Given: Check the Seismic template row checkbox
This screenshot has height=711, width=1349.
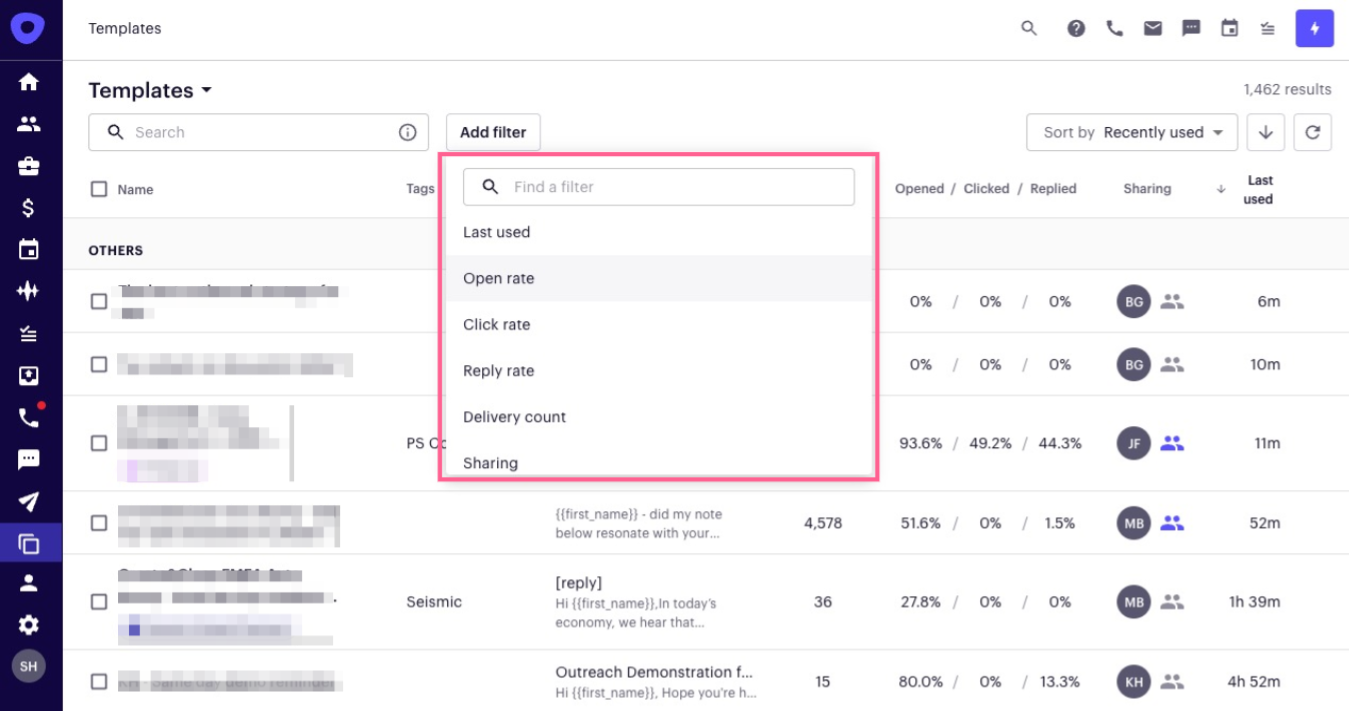Looking at the screenshot, I should click(99, 602).
